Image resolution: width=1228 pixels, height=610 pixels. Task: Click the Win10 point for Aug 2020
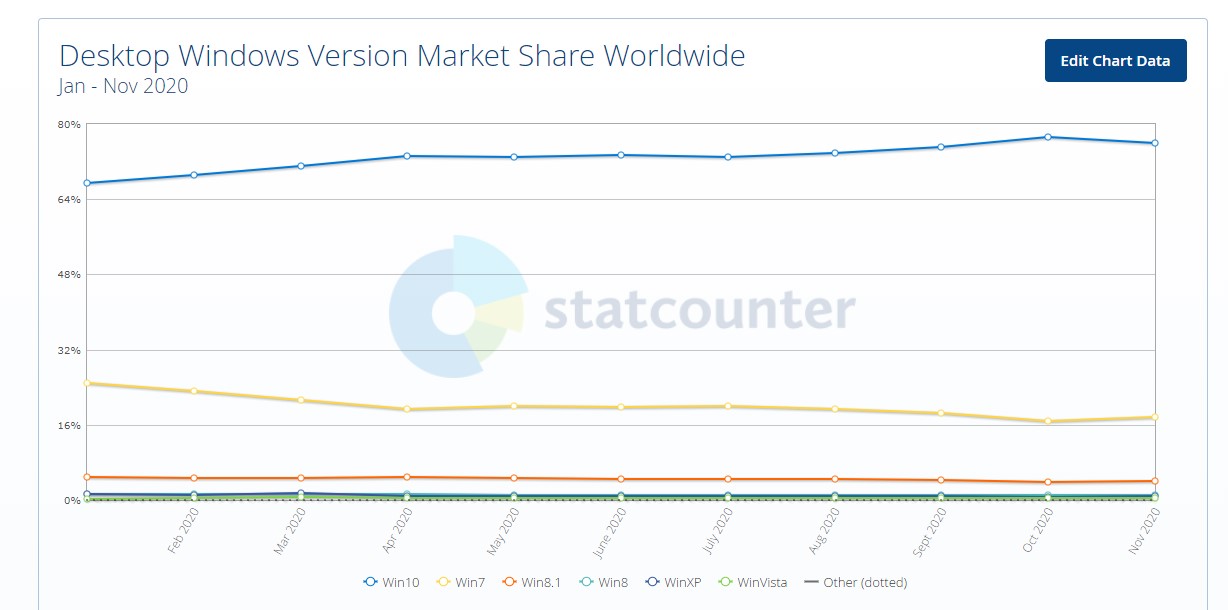tap(834, 153)
